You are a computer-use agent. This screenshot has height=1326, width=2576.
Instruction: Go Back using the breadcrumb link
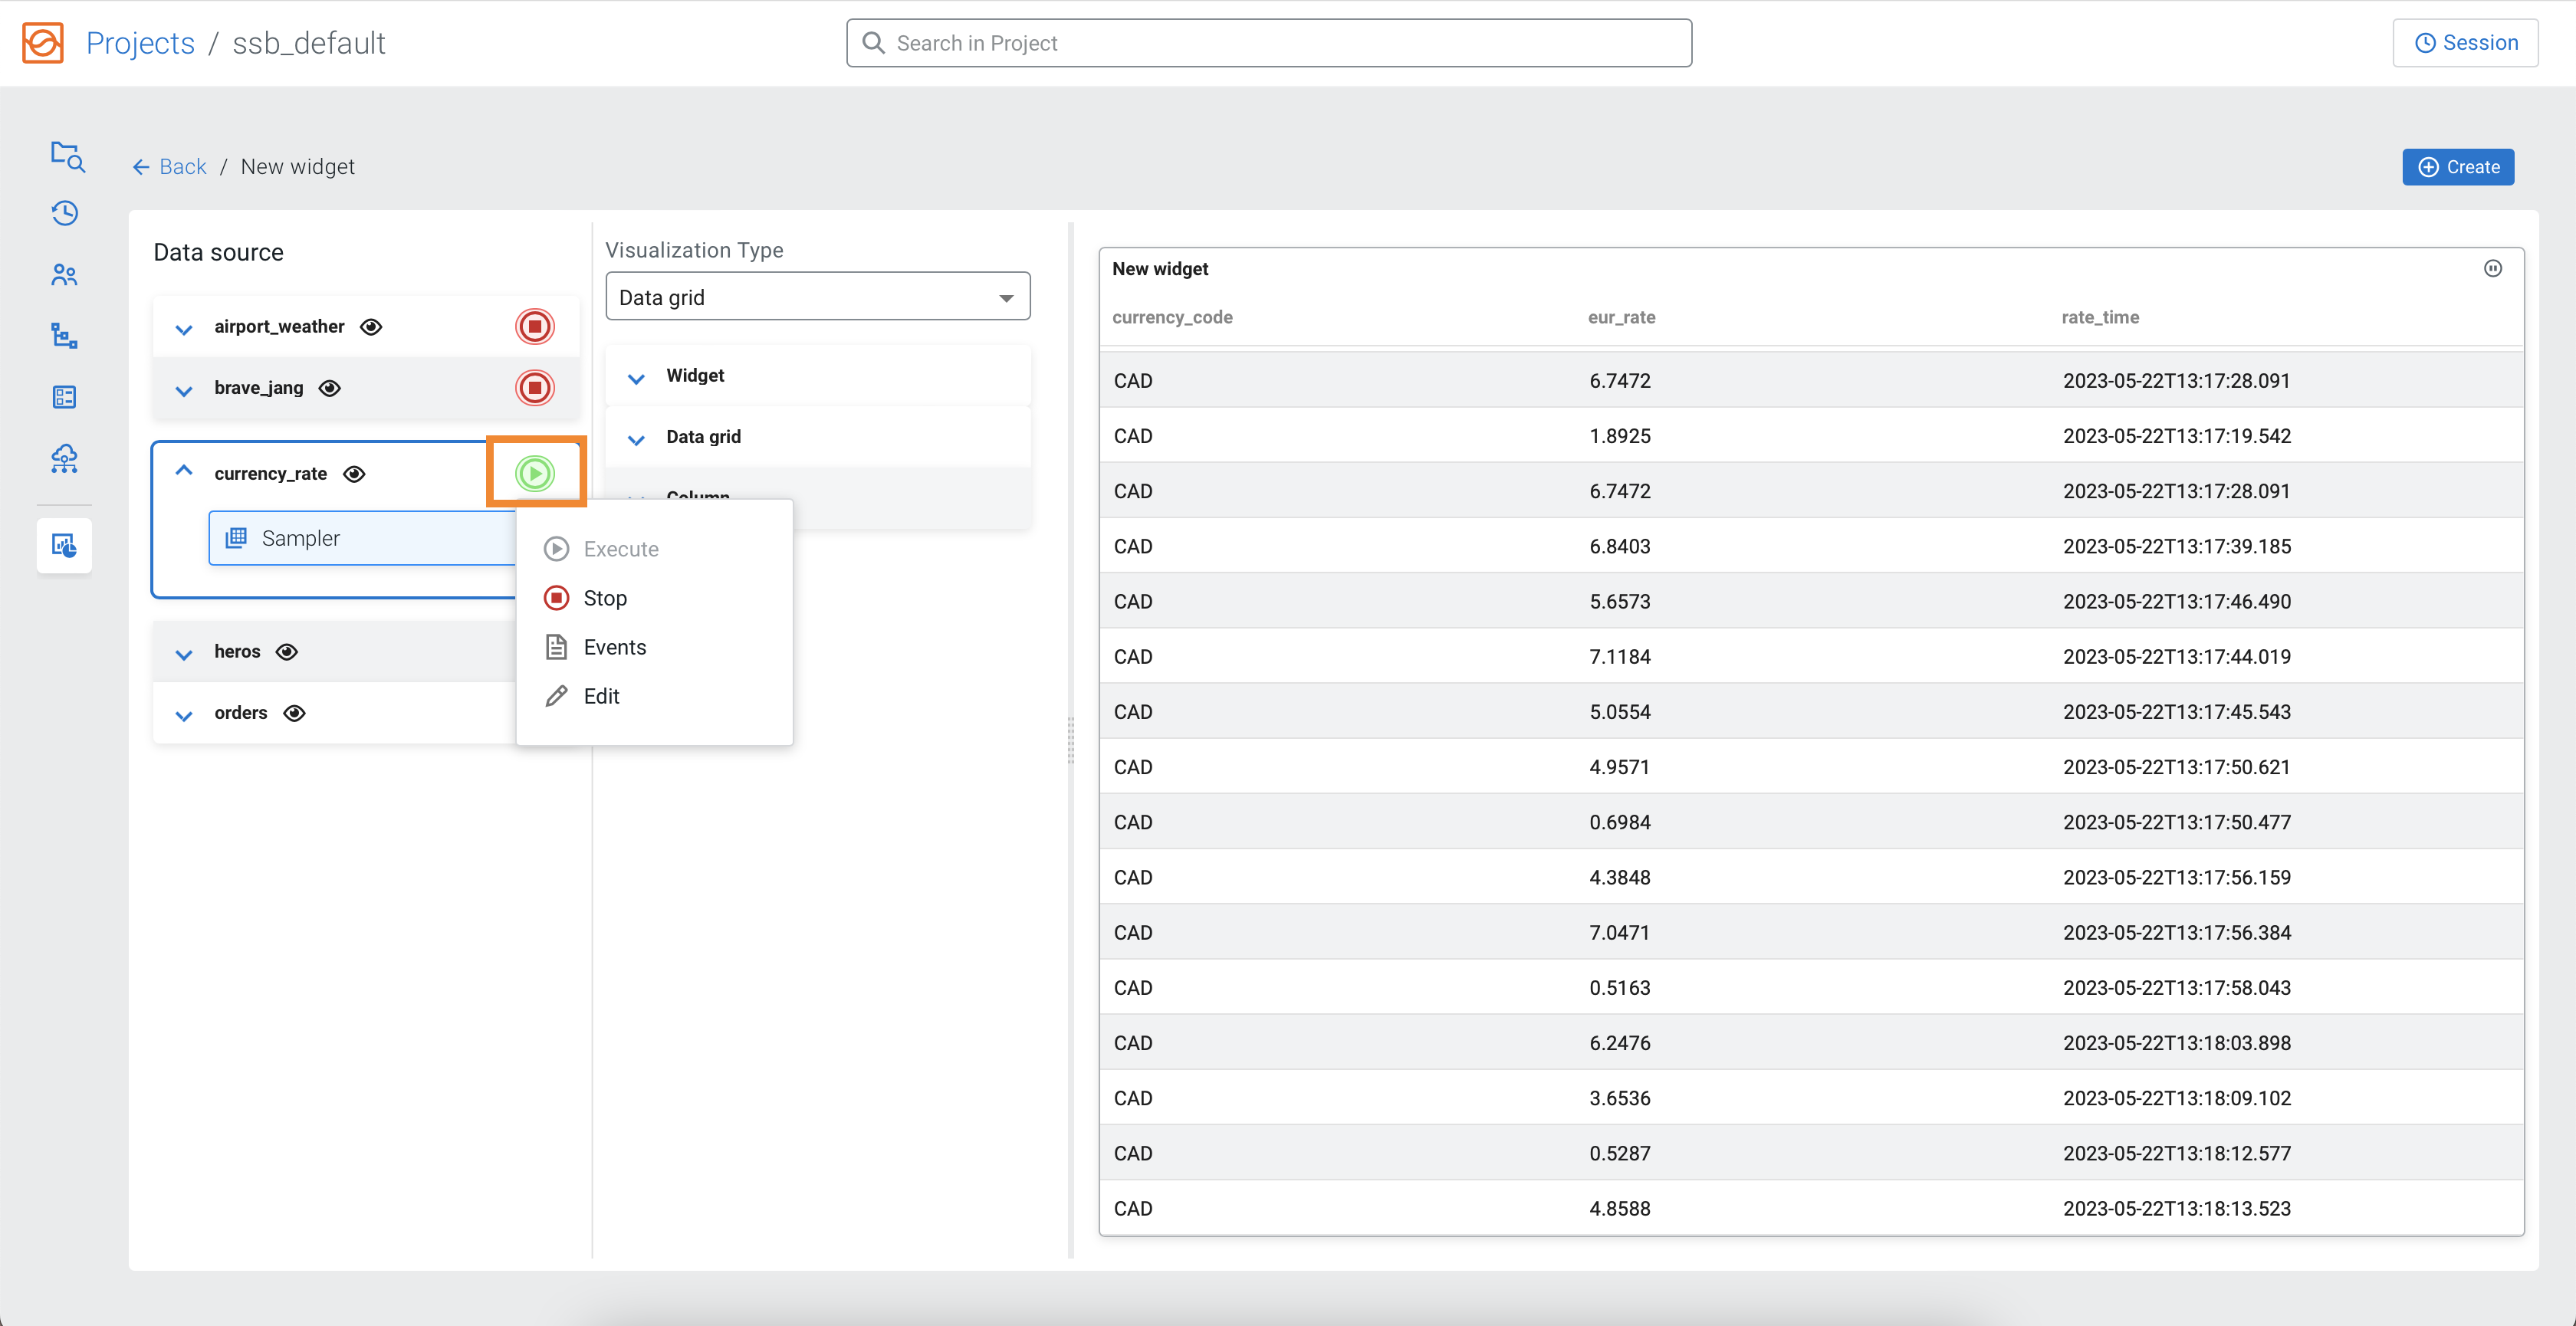pos(170,167)
